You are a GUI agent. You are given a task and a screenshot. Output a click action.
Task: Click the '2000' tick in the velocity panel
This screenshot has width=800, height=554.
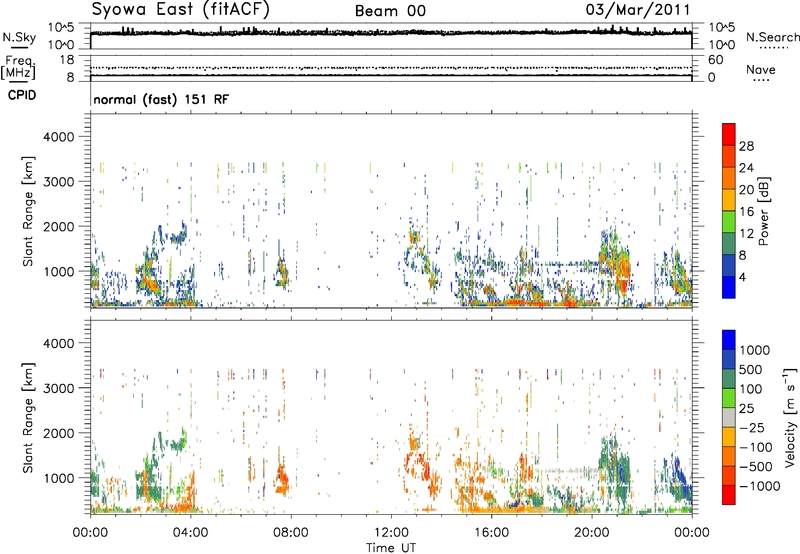pos(59,433)
